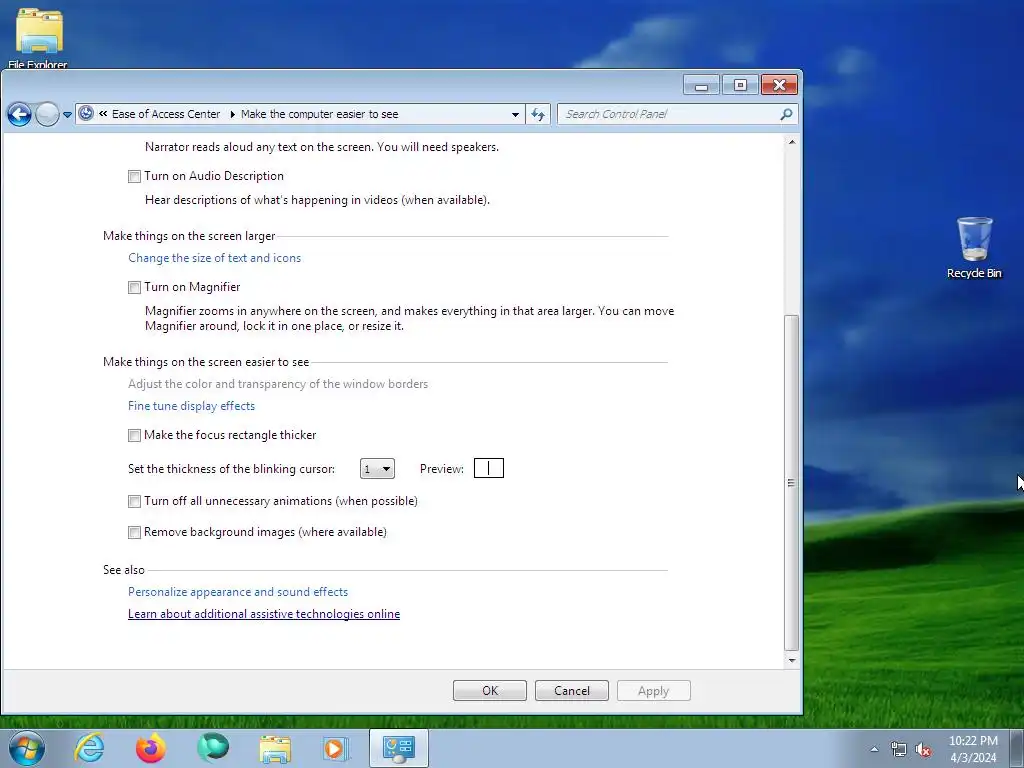Click Show desktop strip at taskbar end

(1017, 748)
